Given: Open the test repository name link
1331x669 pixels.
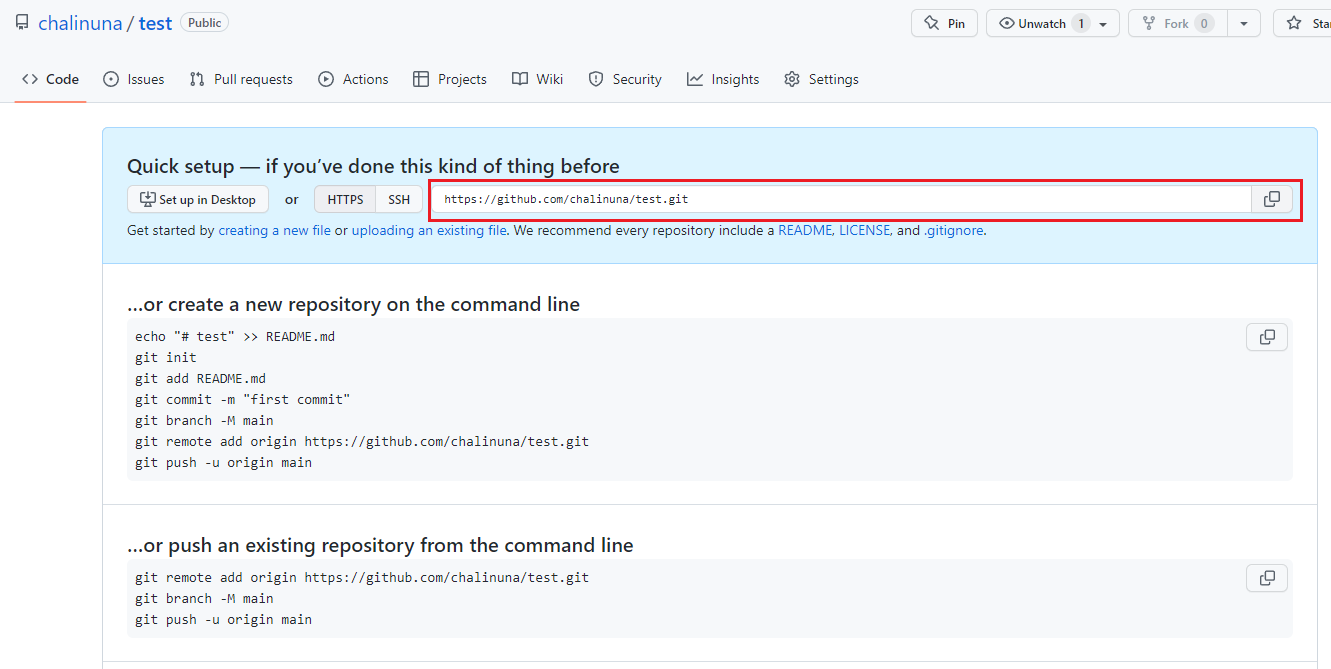Looking at the screenshot, I should (155, 23).
